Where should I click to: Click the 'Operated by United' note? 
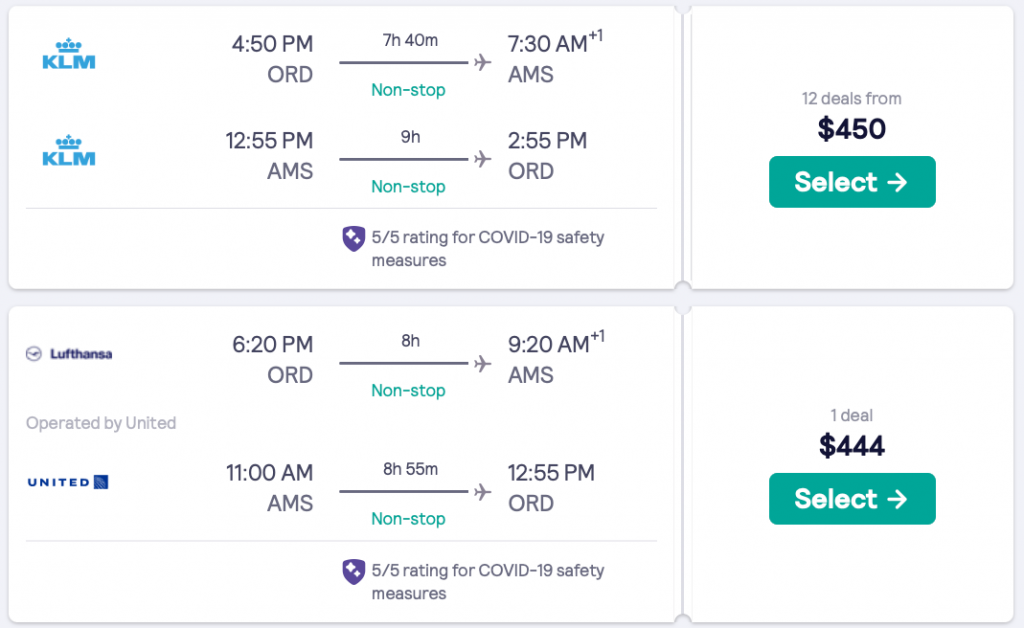click(101, 423)
